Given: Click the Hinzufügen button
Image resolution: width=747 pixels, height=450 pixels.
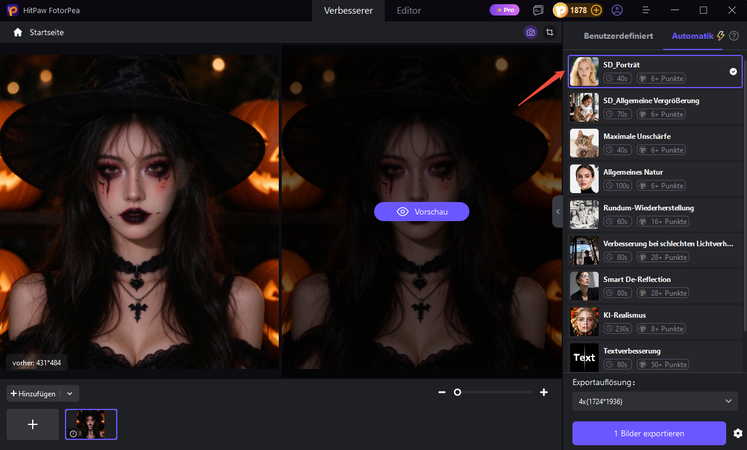Looking at the screenshot, I should 33,394.
